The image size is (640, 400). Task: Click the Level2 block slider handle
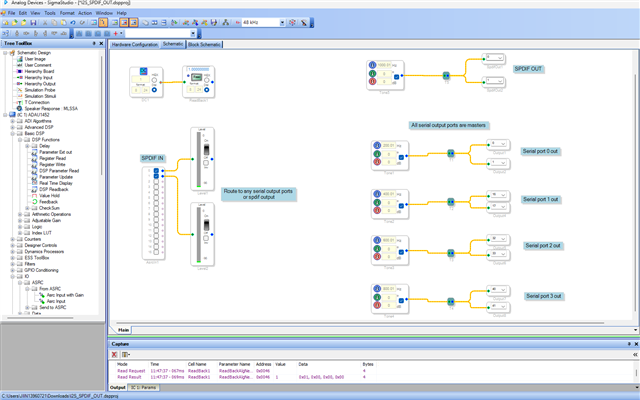click(206, 225)
